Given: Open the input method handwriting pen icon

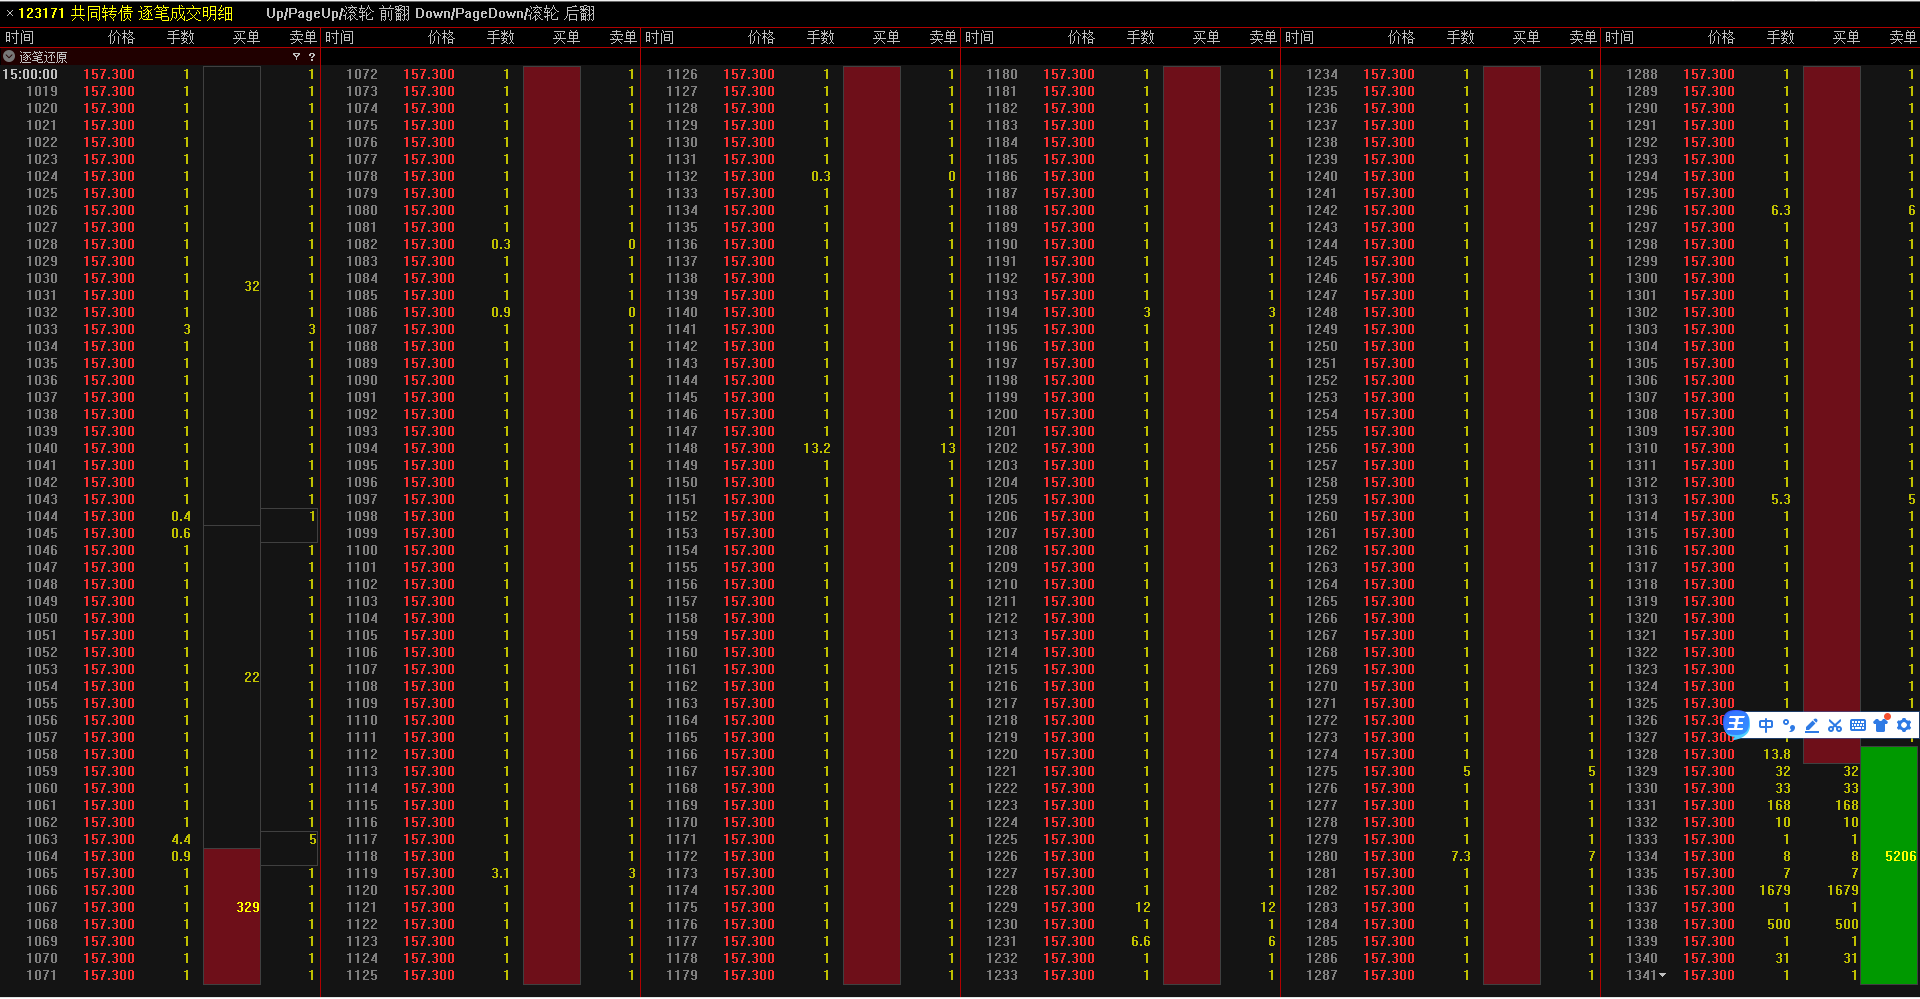Looking at the screenshot, I should tap(1812, 725).
